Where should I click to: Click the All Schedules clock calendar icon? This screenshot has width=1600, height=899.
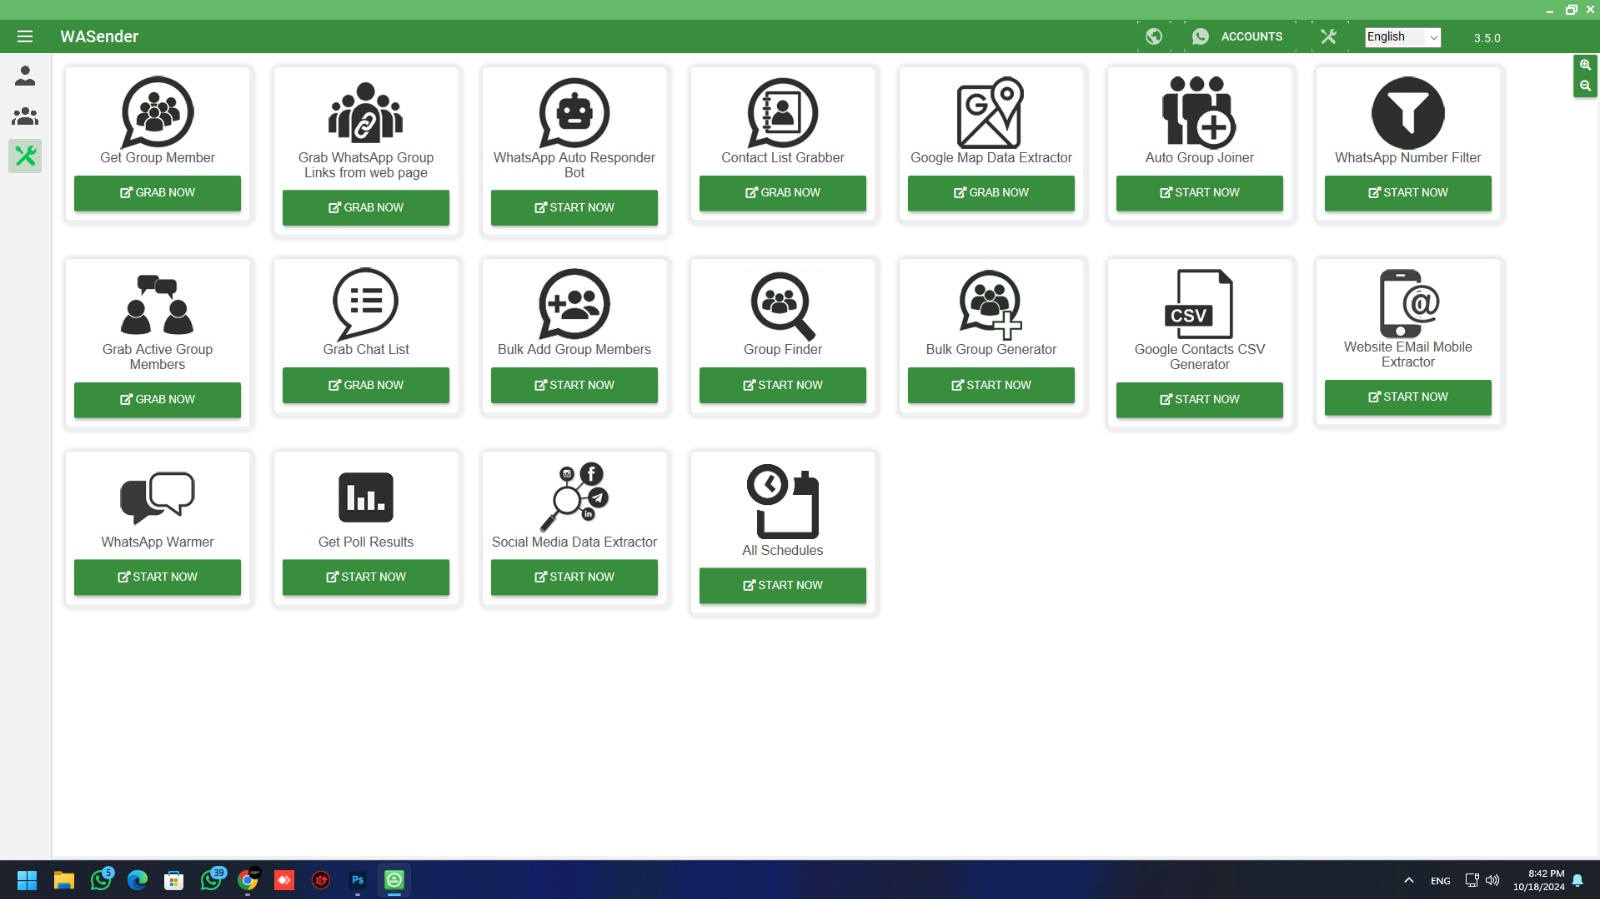pos(783,501)
